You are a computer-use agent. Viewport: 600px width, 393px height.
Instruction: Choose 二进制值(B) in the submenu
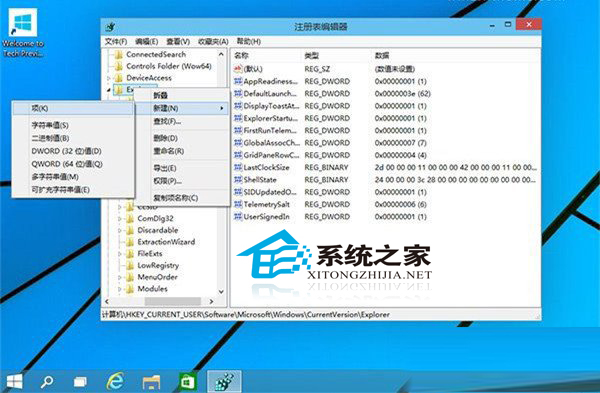[73, 138]
